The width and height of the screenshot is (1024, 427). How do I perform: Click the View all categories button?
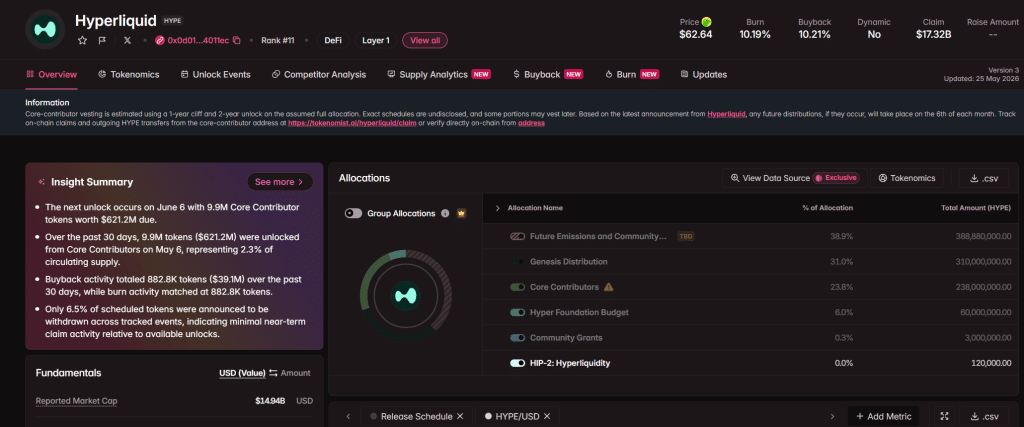coord(425,40)
